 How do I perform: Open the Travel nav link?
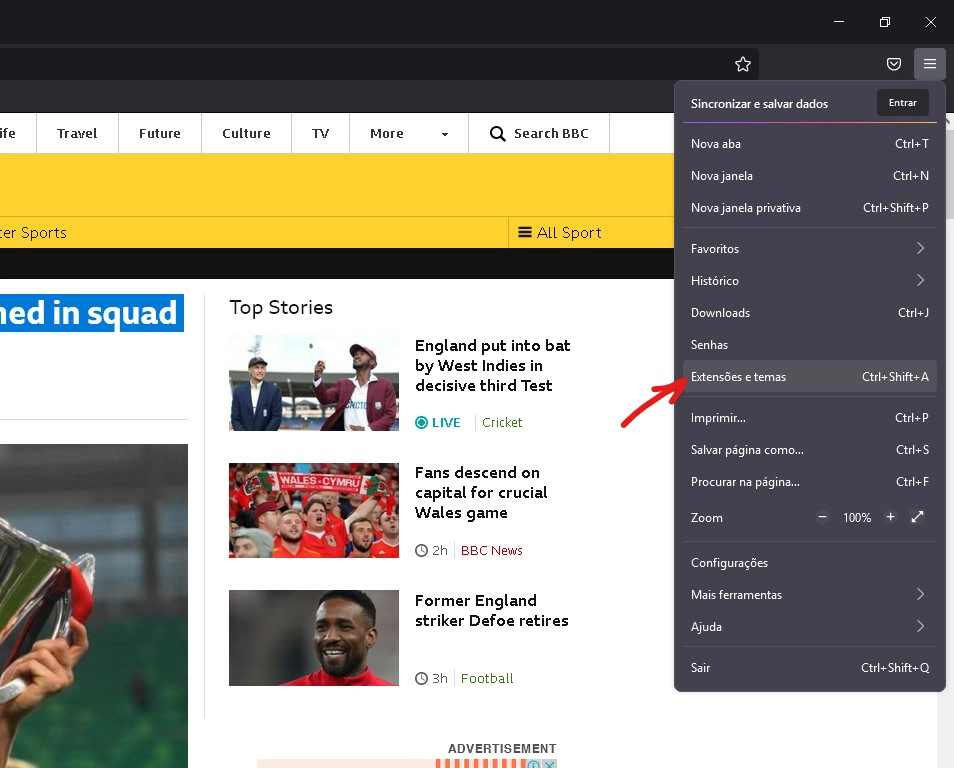(77, 133)
